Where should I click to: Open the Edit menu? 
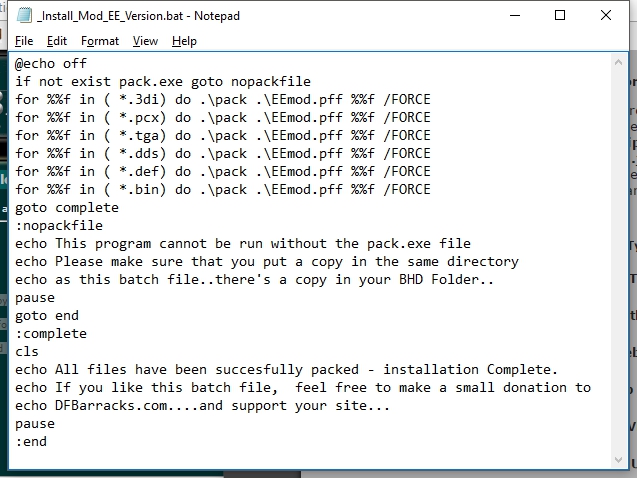pos(56,41)
